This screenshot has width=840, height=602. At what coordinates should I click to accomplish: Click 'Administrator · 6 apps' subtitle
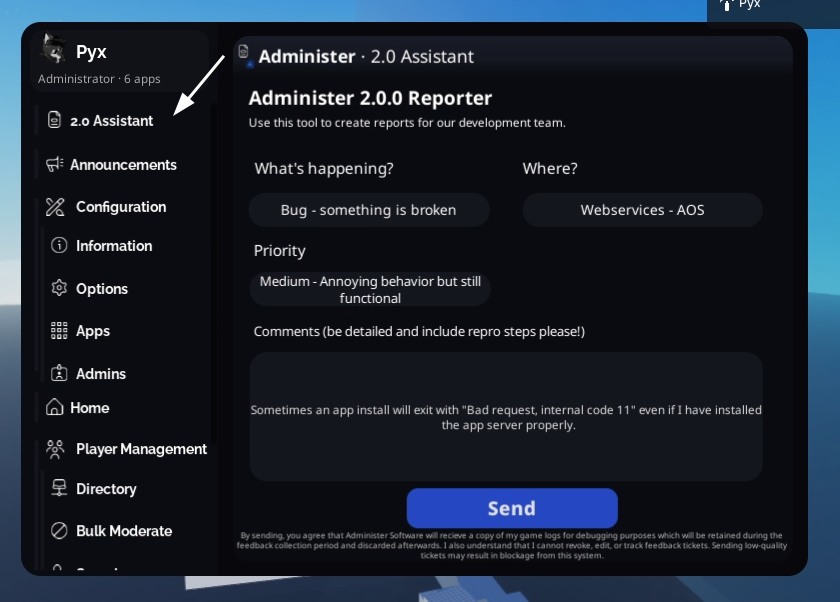point(99,79)
